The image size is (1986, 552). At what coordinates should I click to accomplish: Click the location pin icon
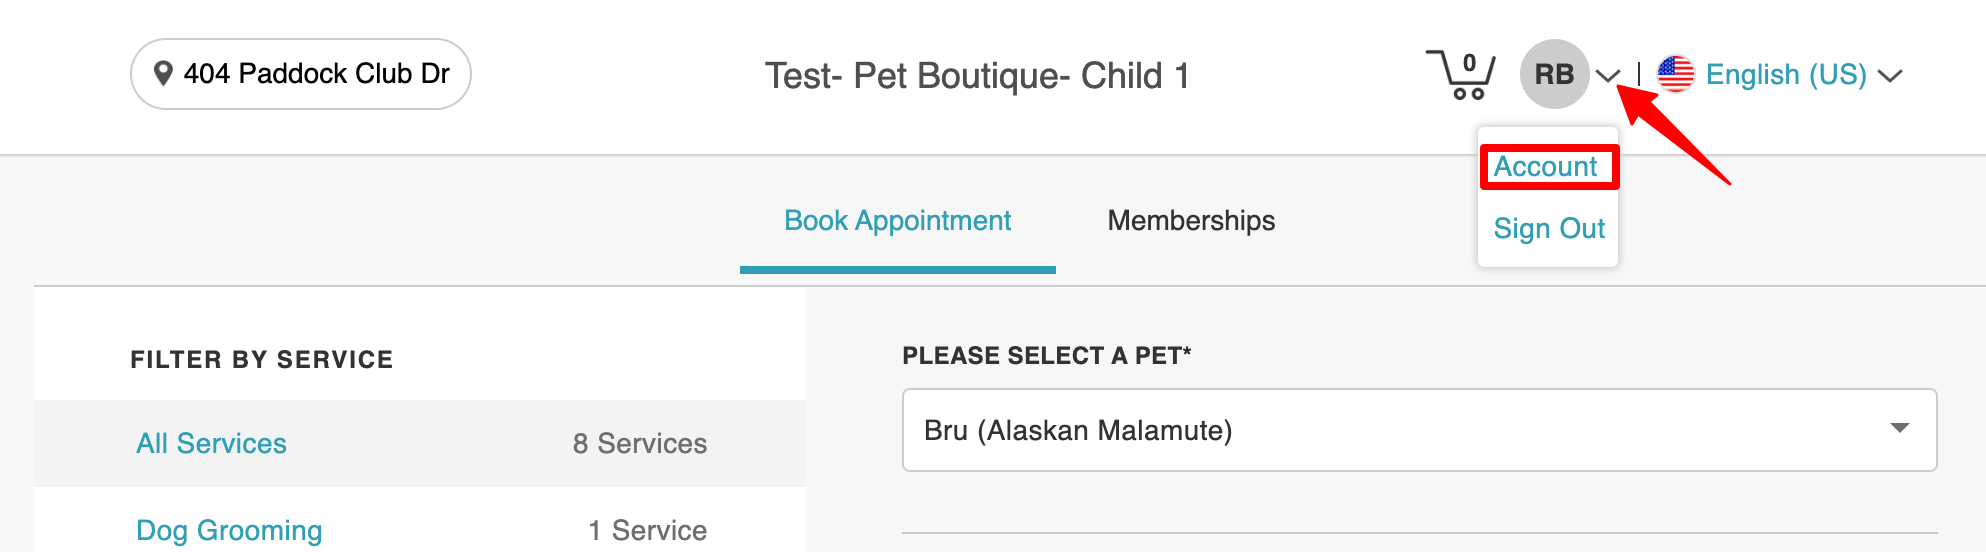point(162,74)
